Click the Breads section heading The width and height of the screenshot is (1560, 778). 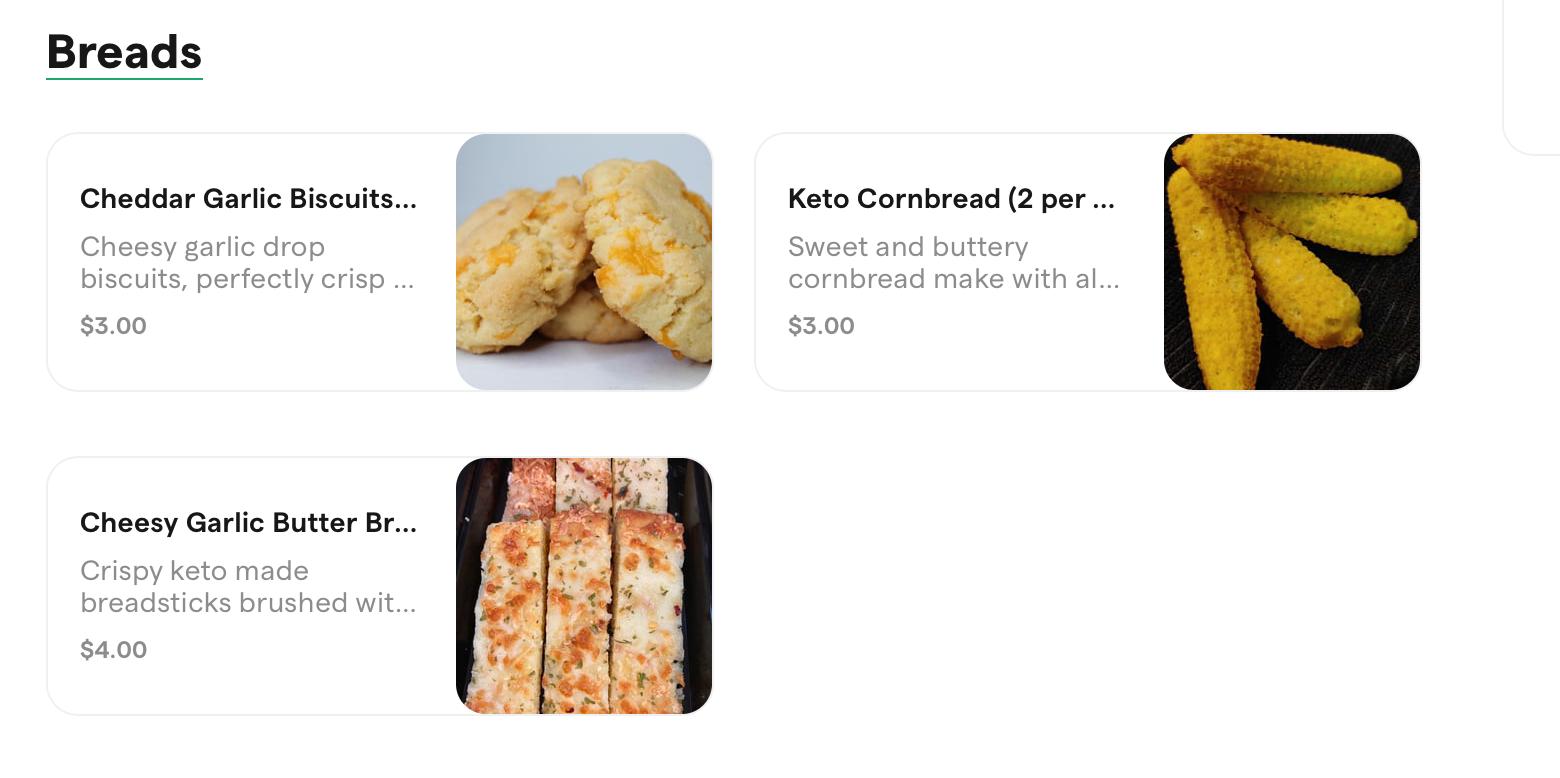click(x=124, y=52)
